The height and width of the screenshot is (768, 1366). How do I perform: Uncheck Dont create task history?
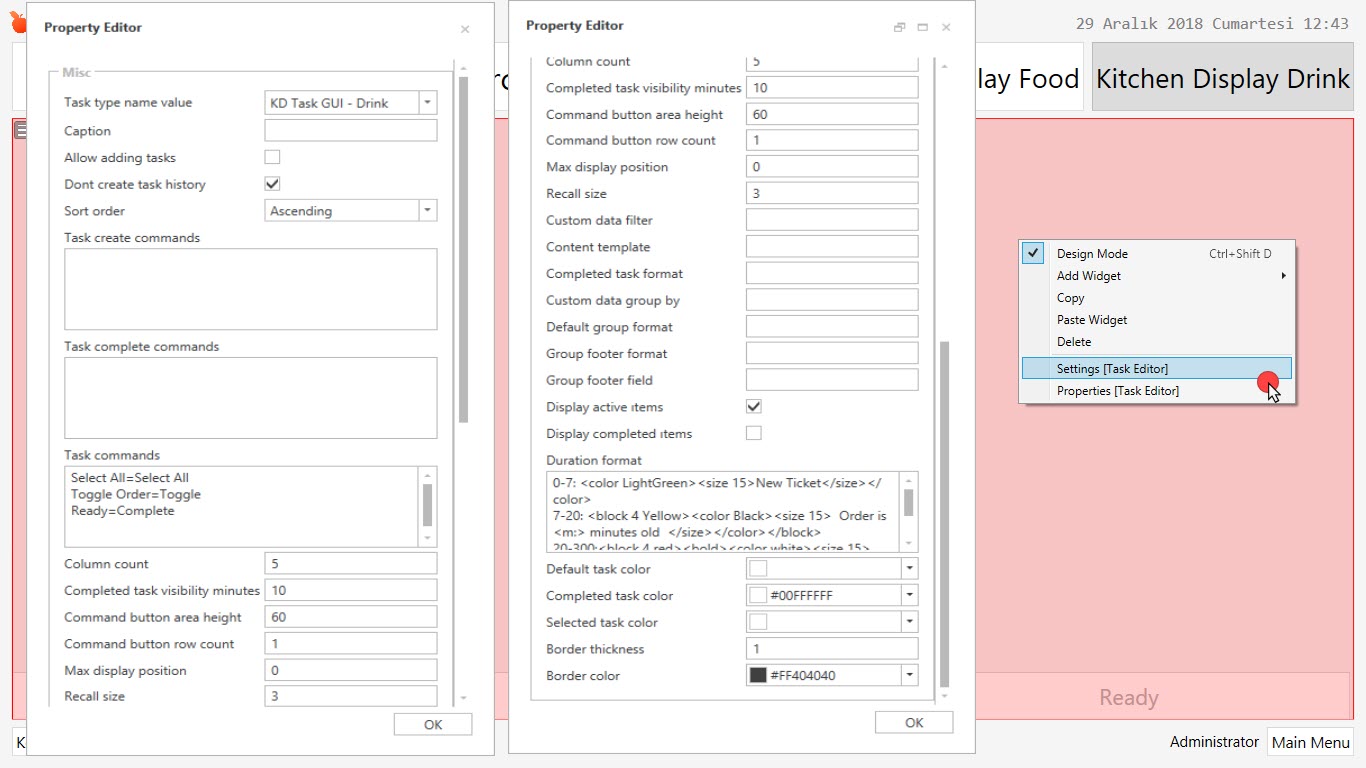point(272,184)
